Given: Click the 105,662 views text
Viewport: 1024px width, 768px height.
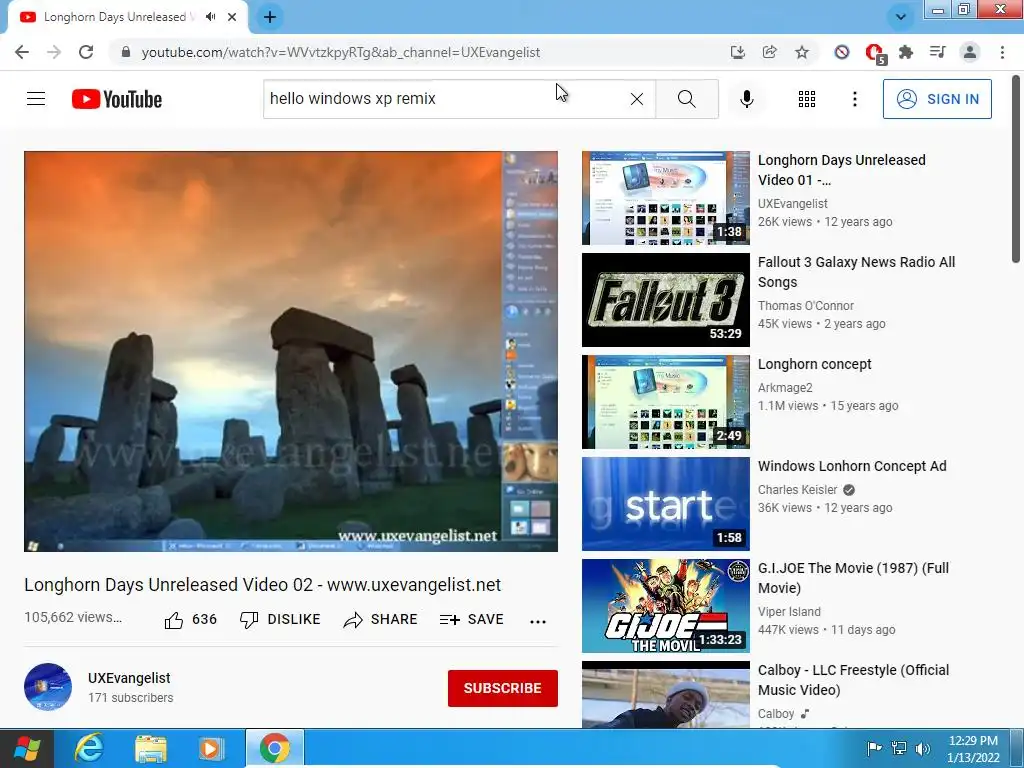Looking at the screenshot, I should [x=72, y=617].
